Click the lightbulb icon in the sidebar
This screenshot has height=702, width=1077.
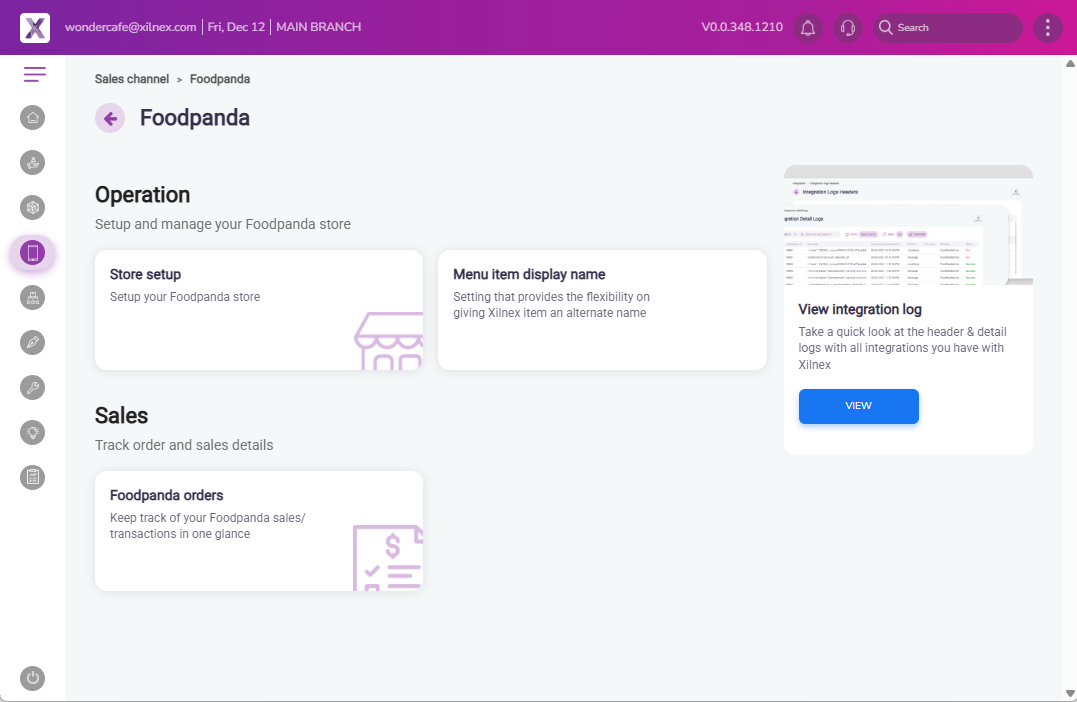click(33, 432)
